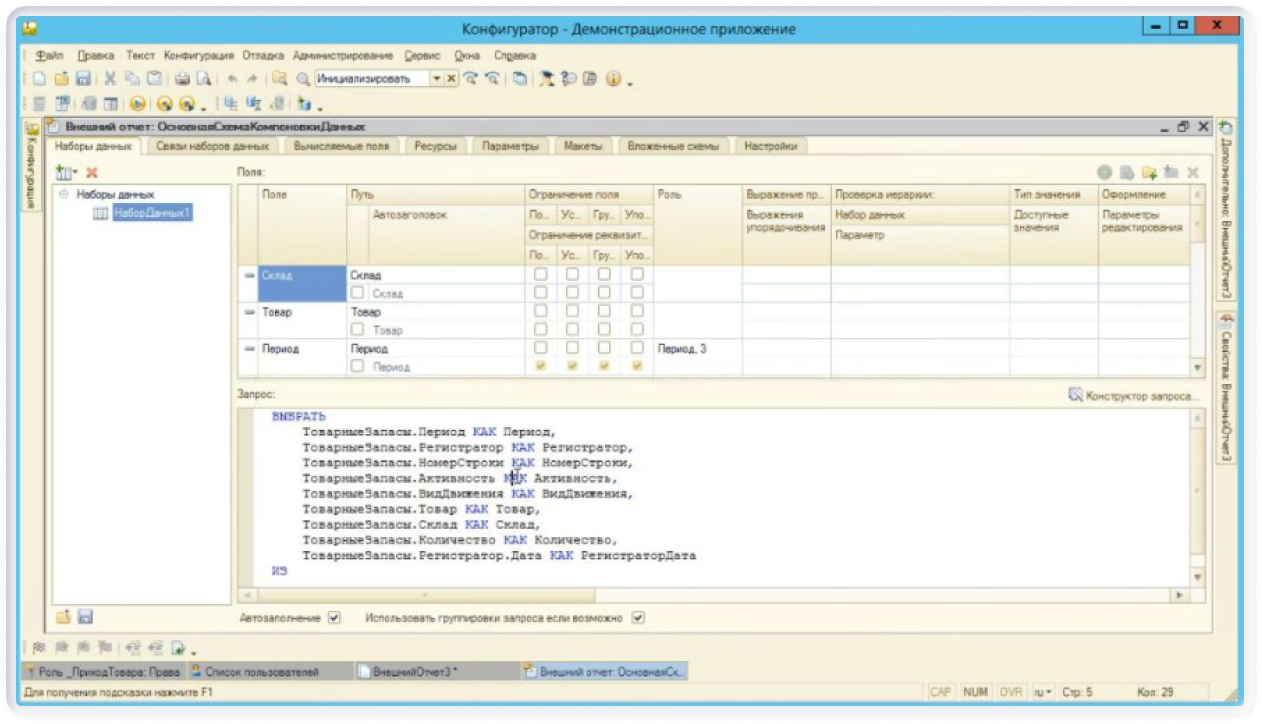Click the Undo arrow in the toolbar

pos(232,79)
